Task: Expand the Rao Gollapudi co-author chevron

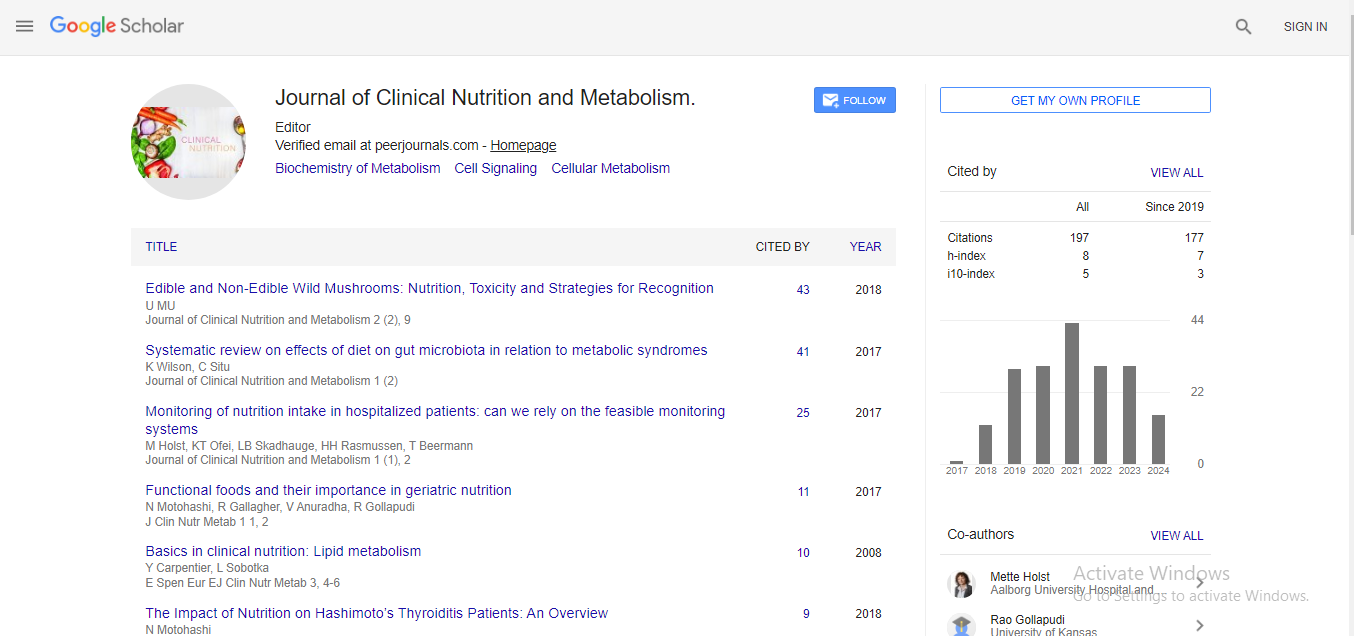Action: tap(1199, 626)
